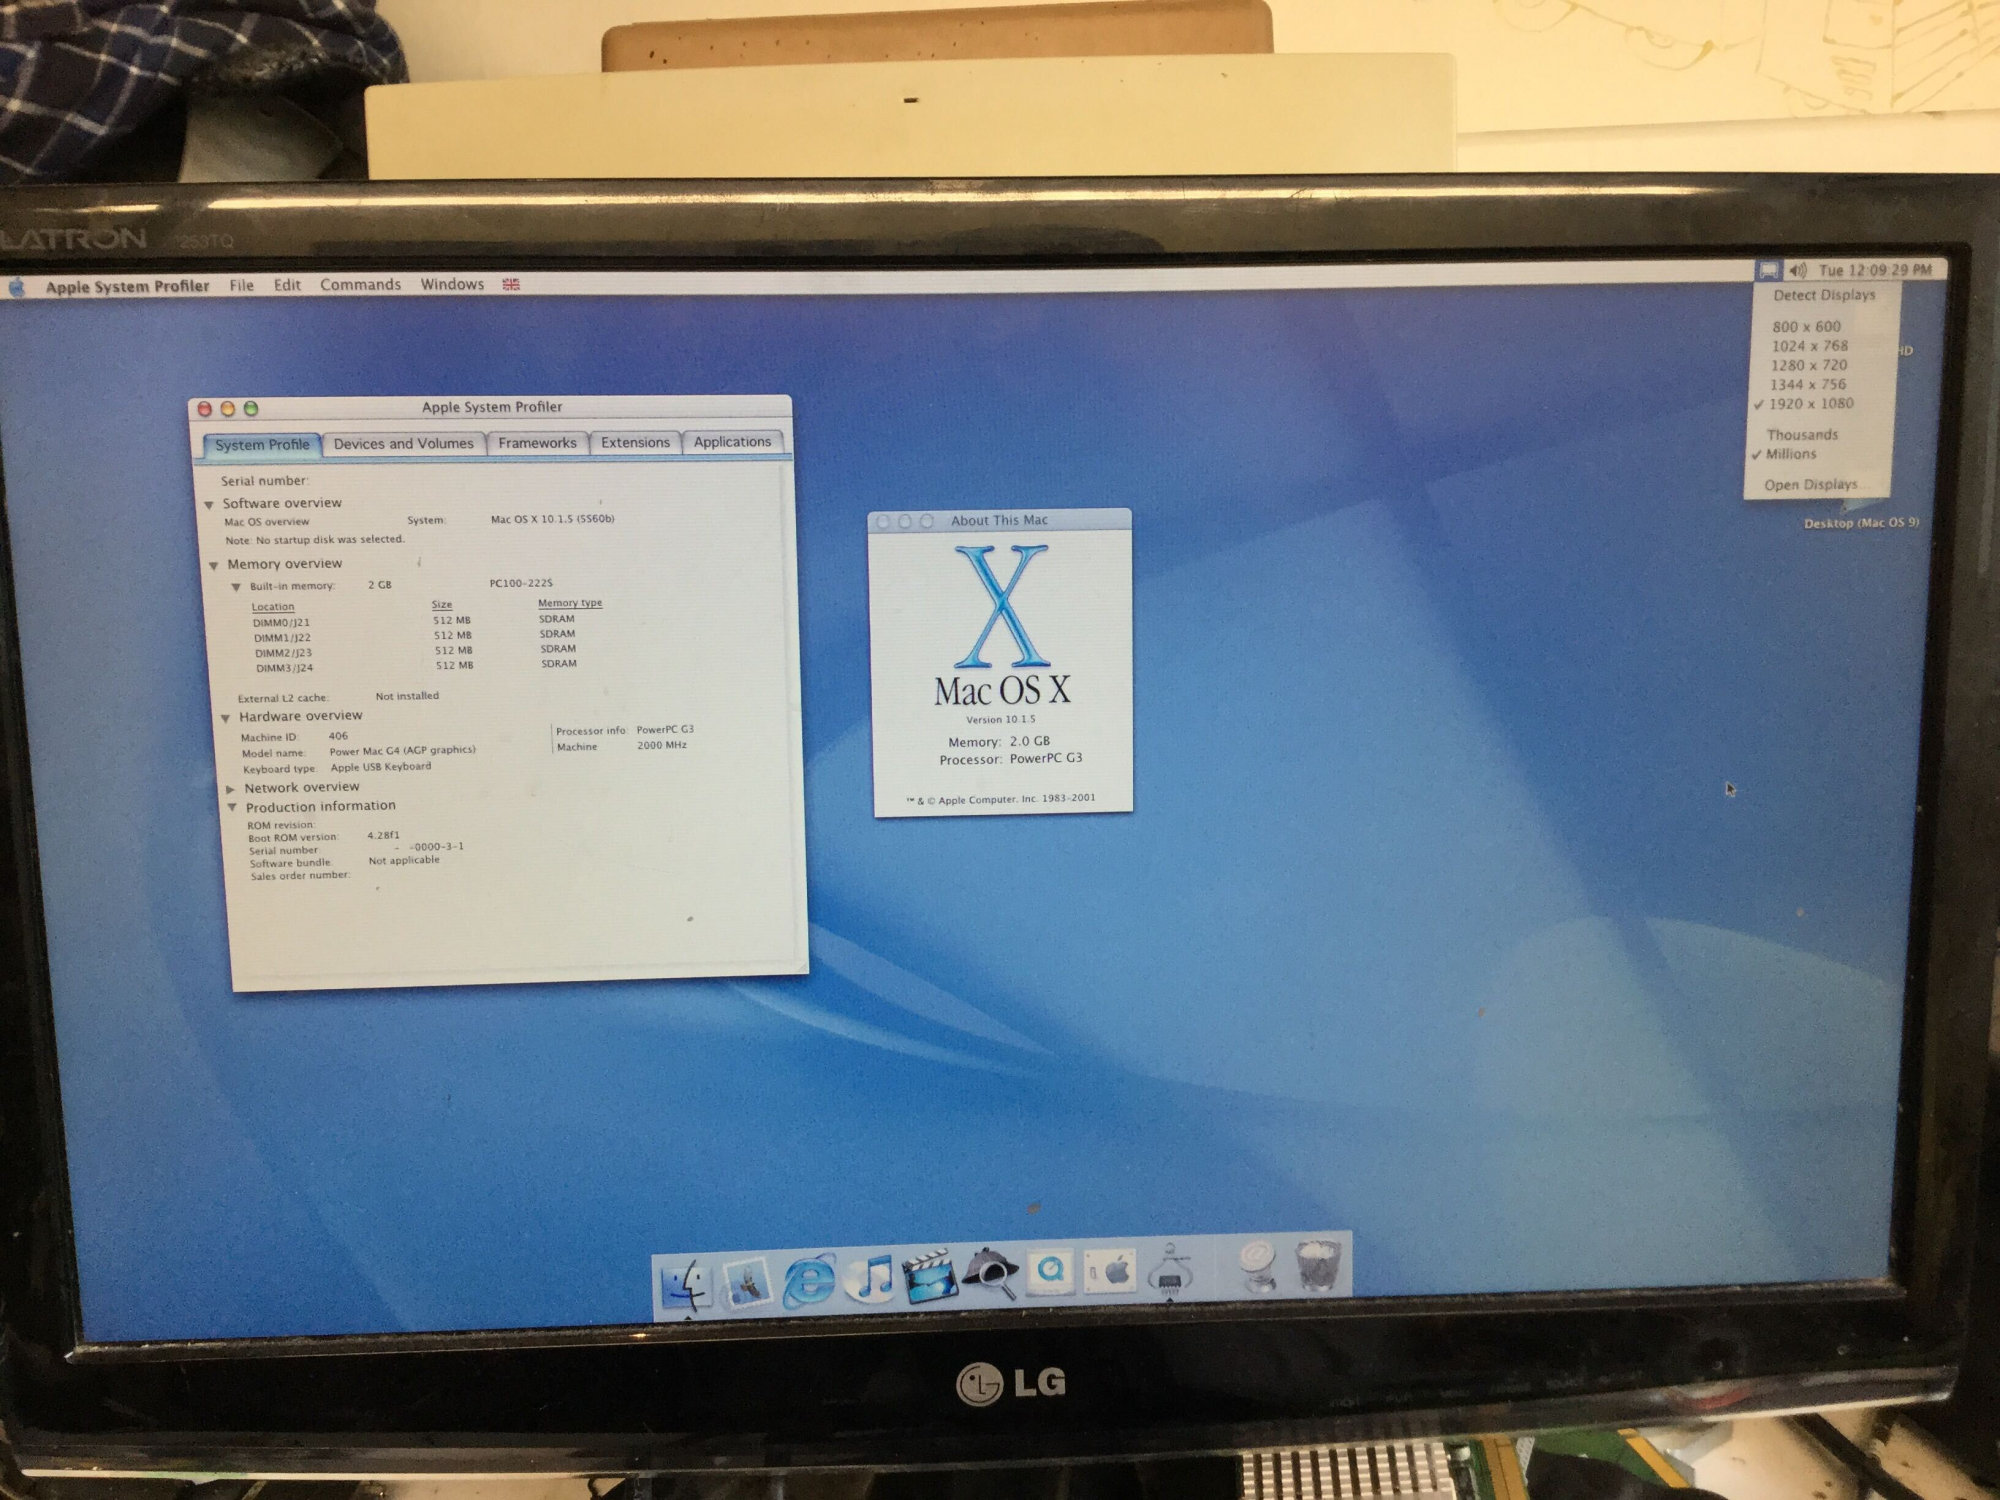Select 1280 x 720 resolution option
The height and width of the screenshot is (1500, 2000).
(1809, 365)
